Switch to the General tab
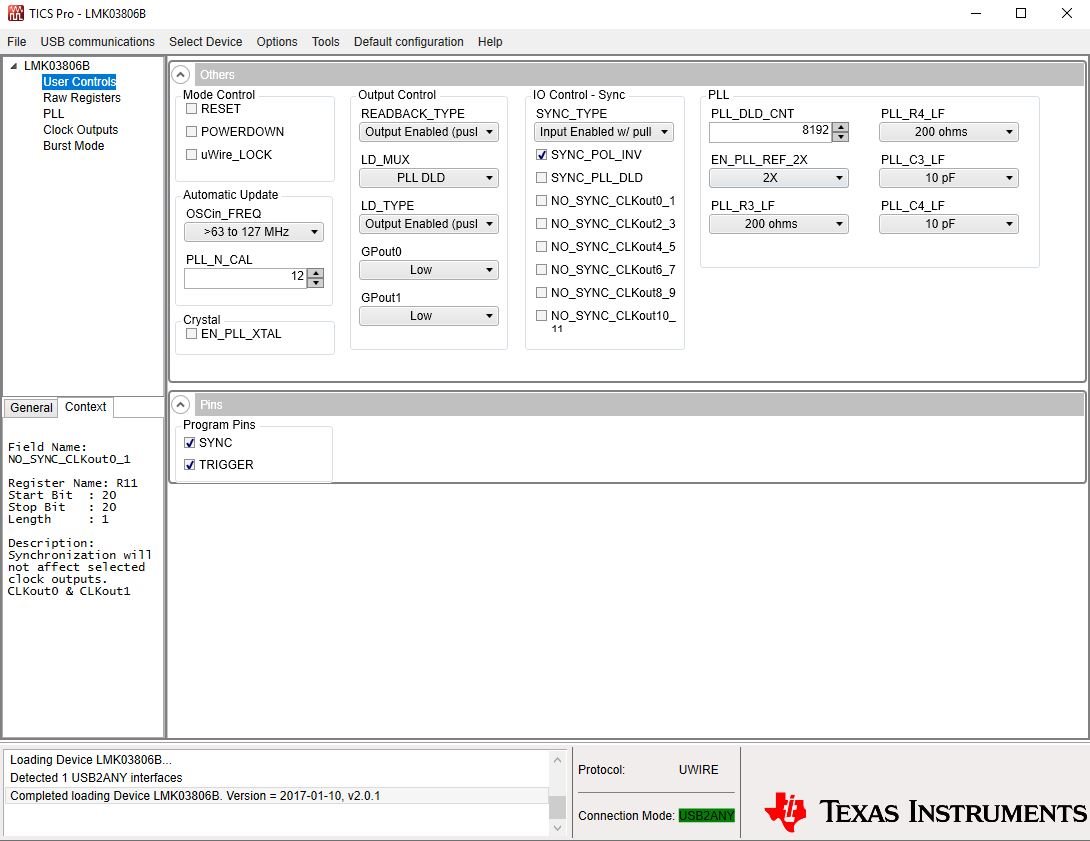 (x=31, y=407)
